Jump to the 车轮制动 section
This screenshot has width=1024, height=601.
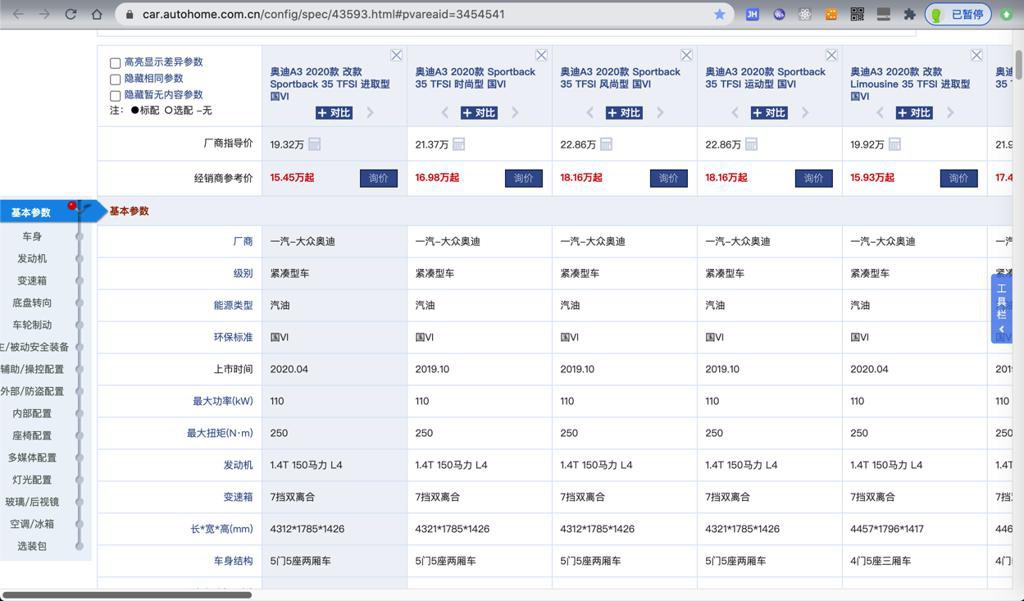[x=32, y=325]
